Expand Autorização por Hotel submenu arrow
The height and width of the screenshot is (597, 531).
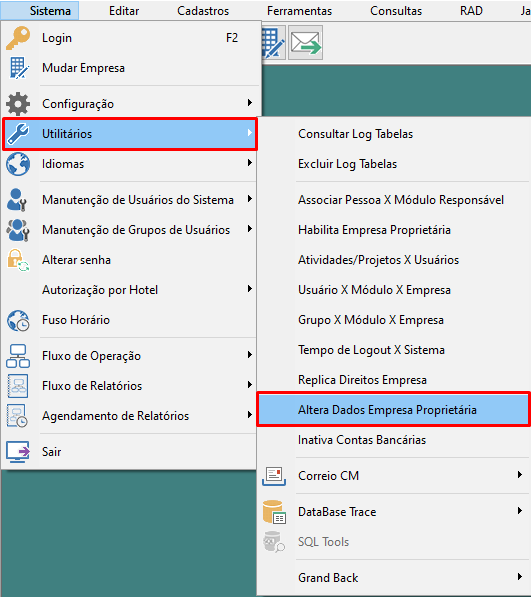click(249, 289)
